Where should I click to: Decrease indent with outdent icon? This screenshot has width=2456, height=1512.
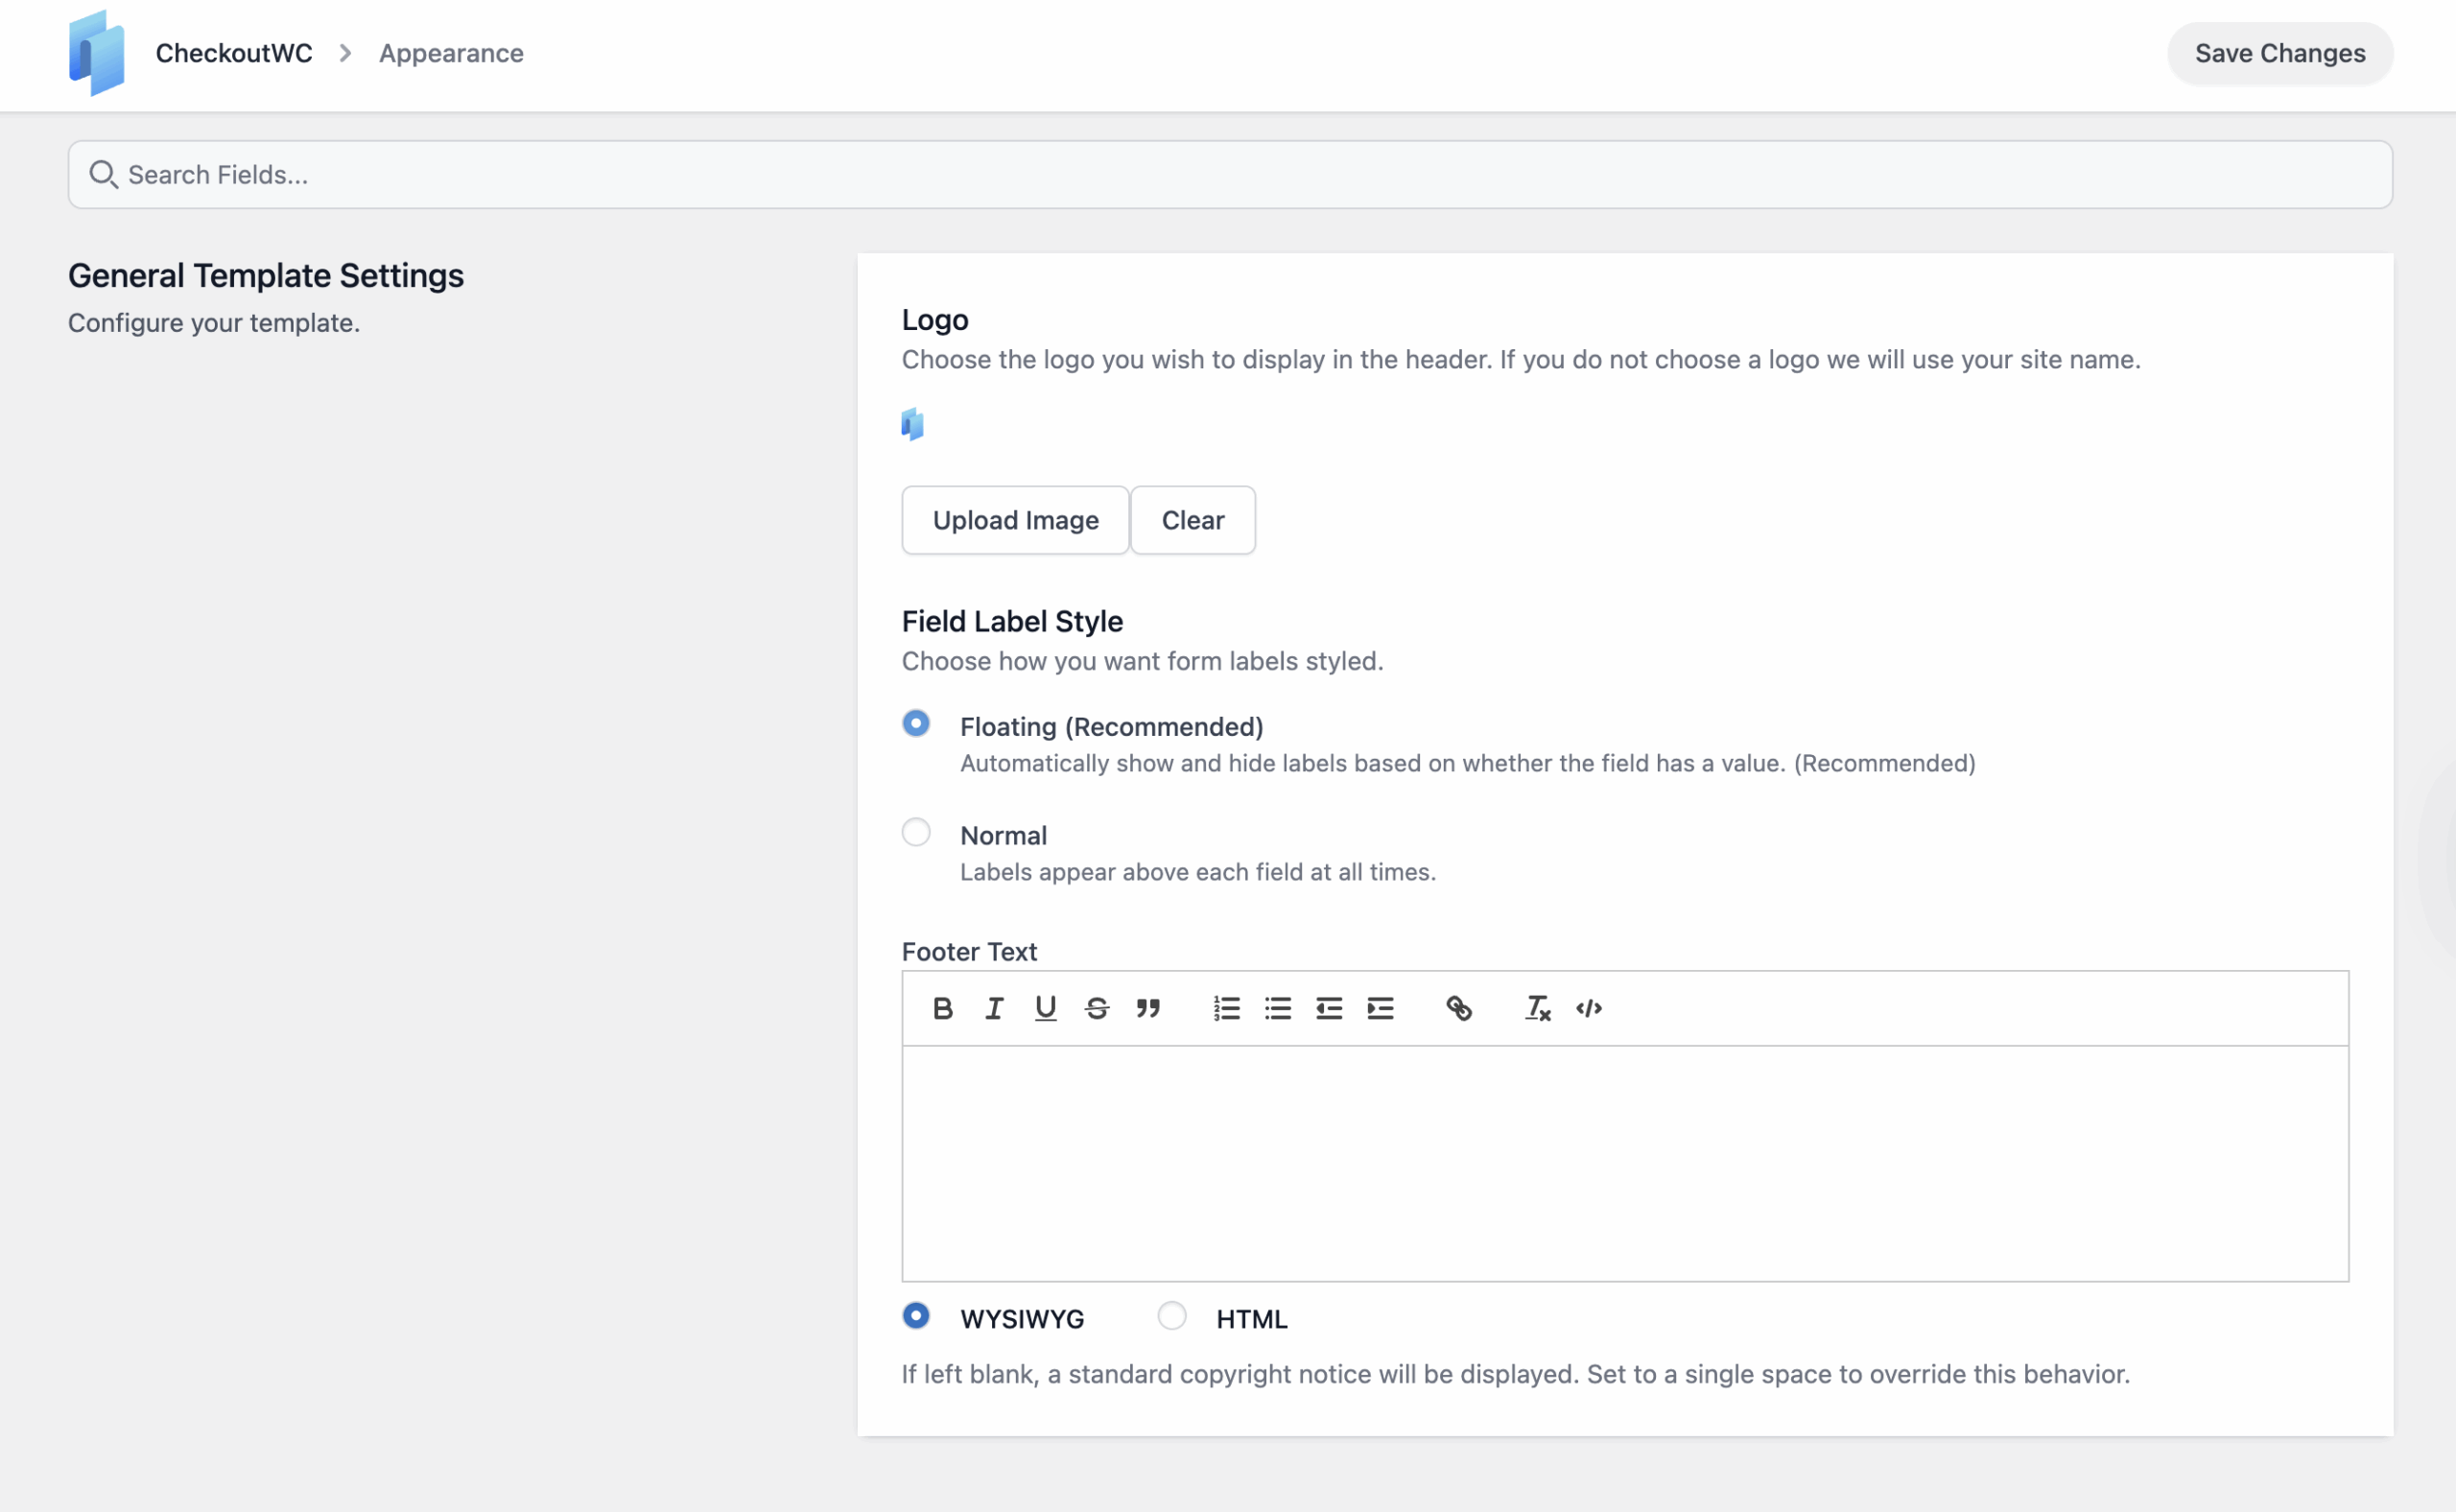[1328, 1008]
